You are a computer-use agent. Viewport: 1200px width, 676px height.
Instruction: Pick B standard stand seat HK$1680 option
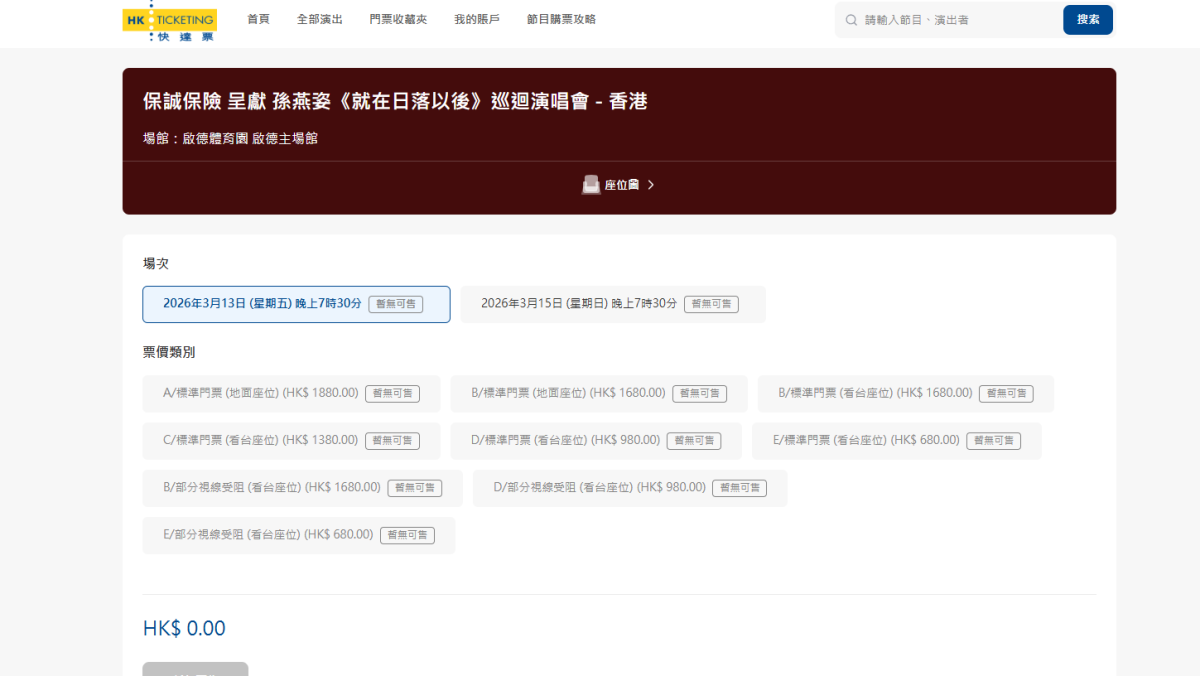tap(905, 393)
